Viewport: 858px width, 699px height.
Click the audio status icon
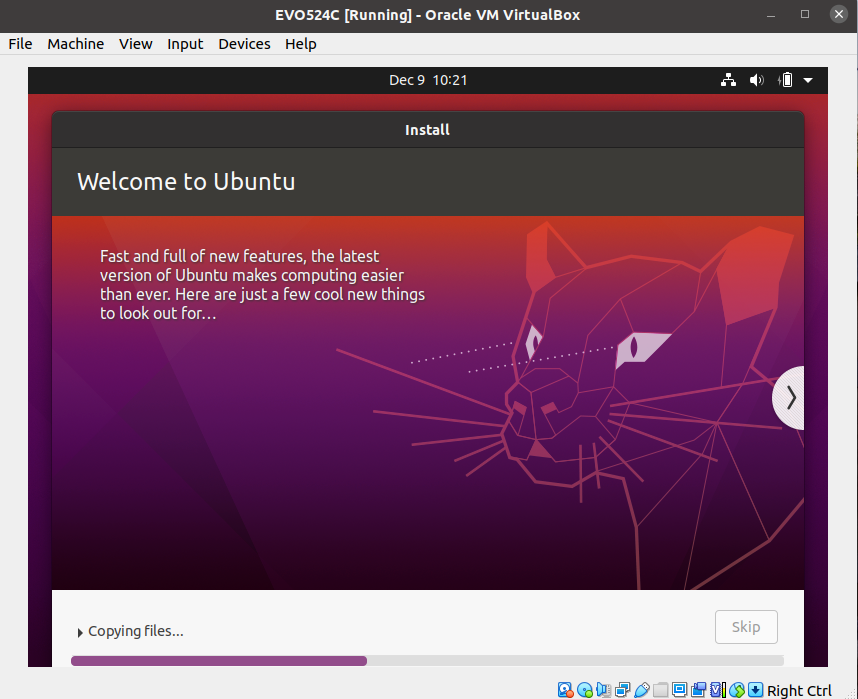pos(604,690)
